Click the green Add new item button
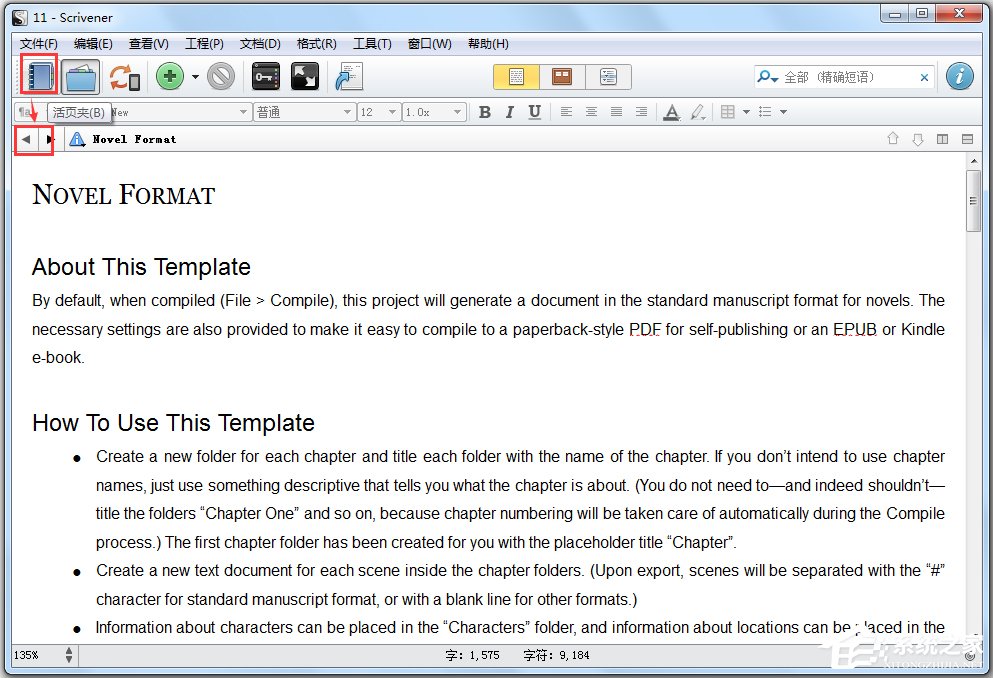The height and width of the screenshot is (678, 993). (x=170, y=77)
